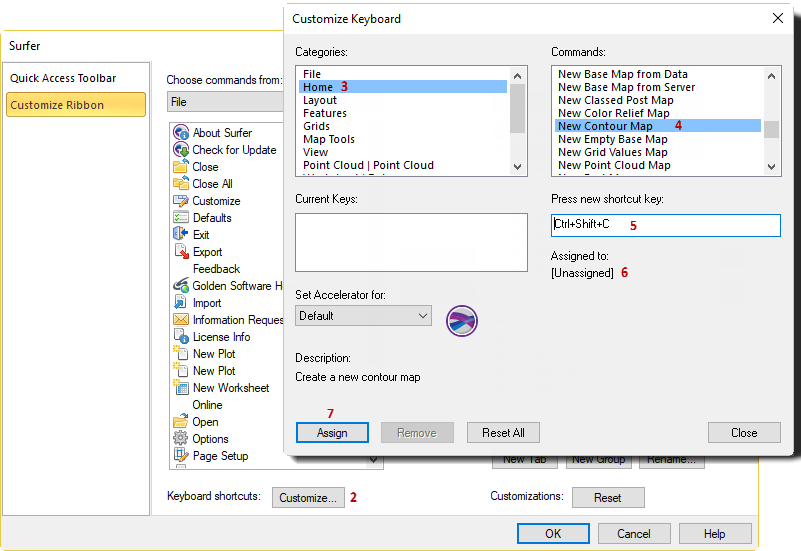
Task: Click the Customizations Reset button
Action: tap(608, 497)
